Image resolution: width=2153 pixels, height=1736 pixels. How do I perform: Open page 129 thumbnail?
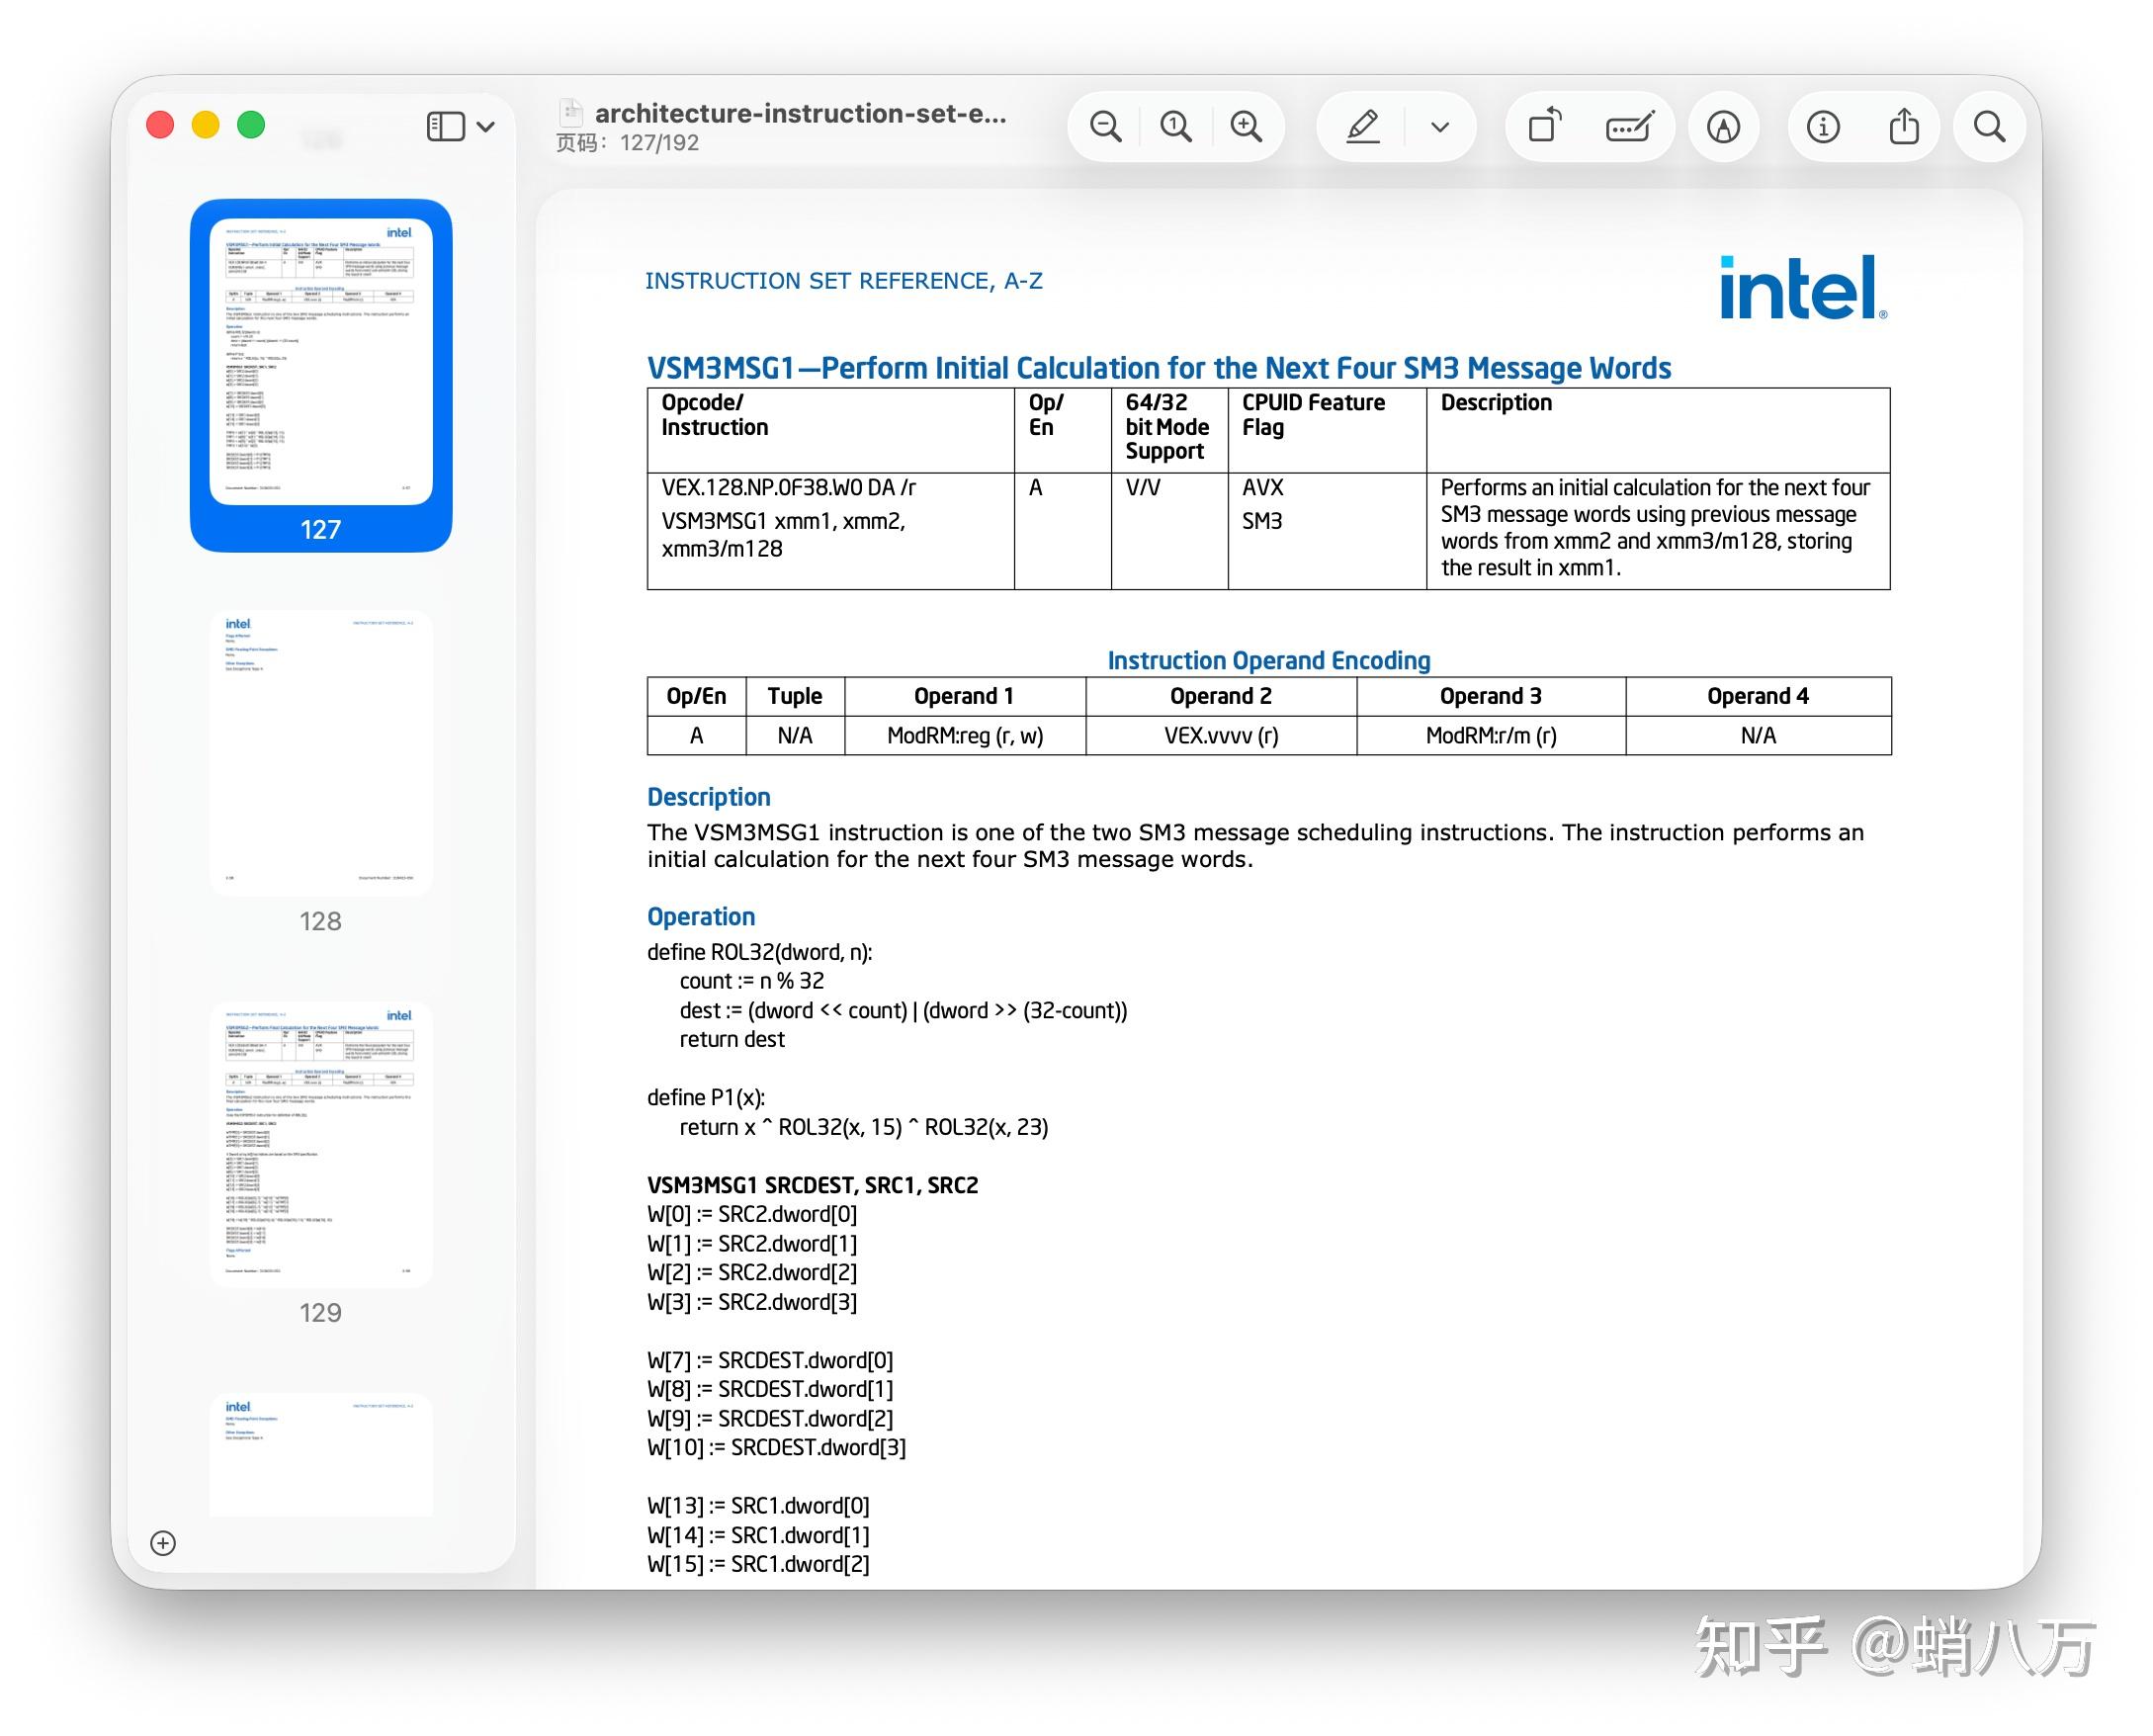pyautogui.click(x=321, y=1143)
